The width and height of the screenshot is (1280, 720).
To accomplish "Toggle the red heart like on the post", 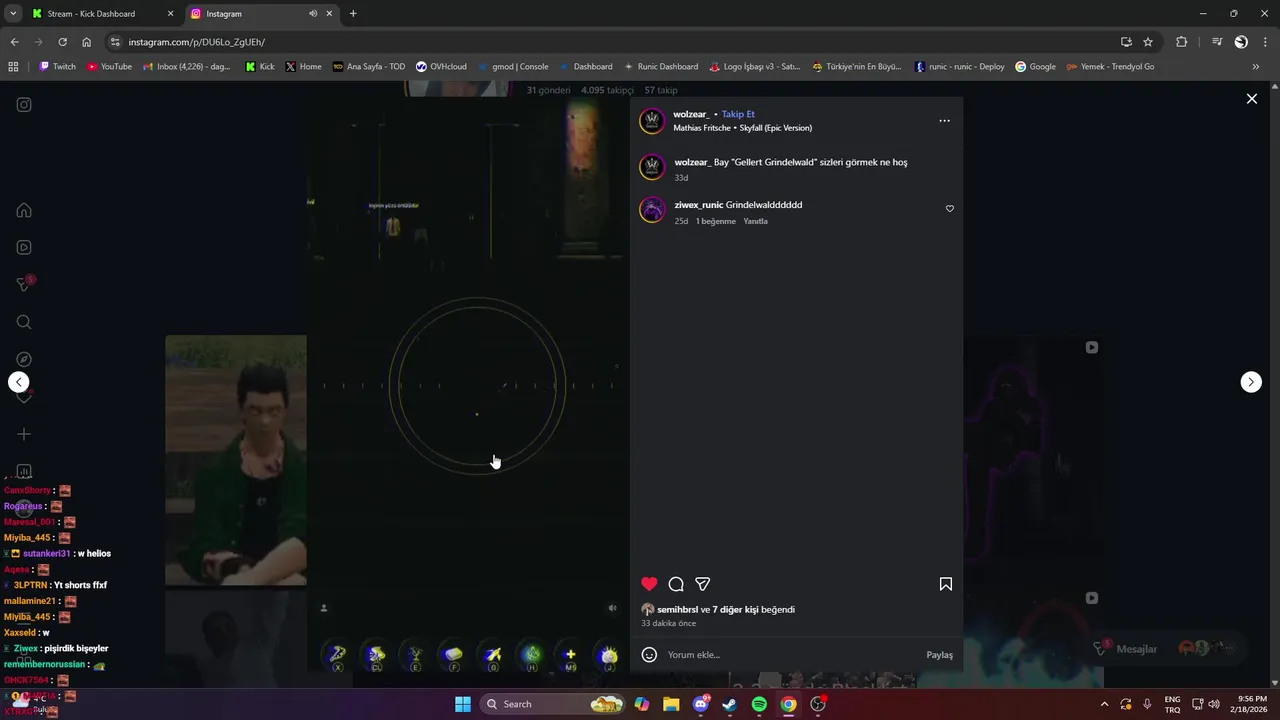I will (x=649, y=584).
